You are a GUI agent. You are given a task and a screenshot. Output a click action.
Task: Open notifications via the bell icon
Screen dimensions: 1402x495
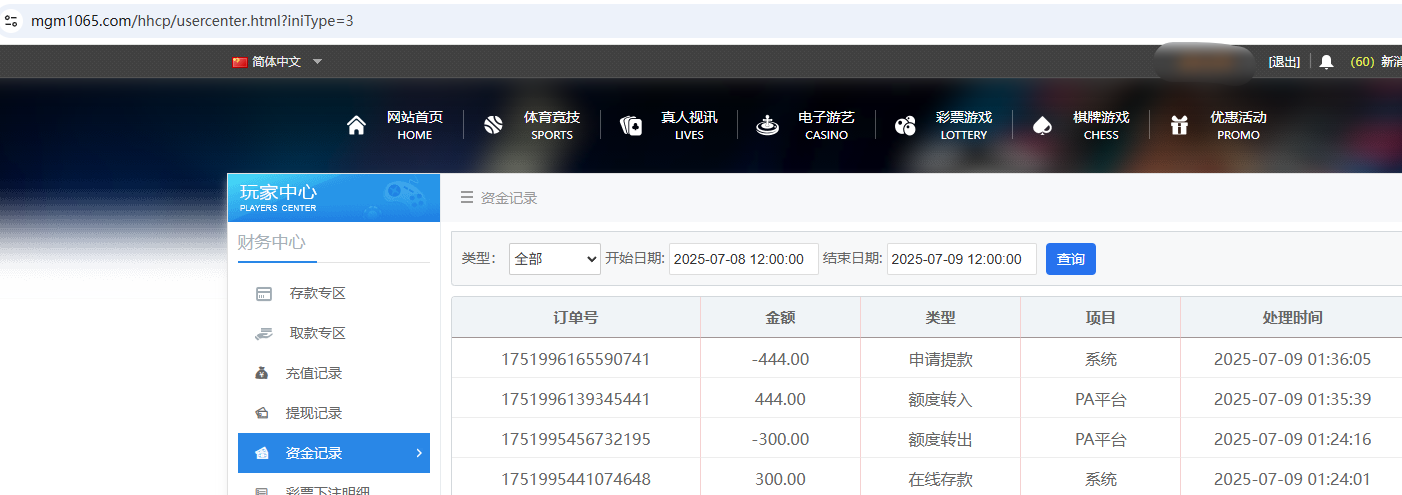[1326, 62]
